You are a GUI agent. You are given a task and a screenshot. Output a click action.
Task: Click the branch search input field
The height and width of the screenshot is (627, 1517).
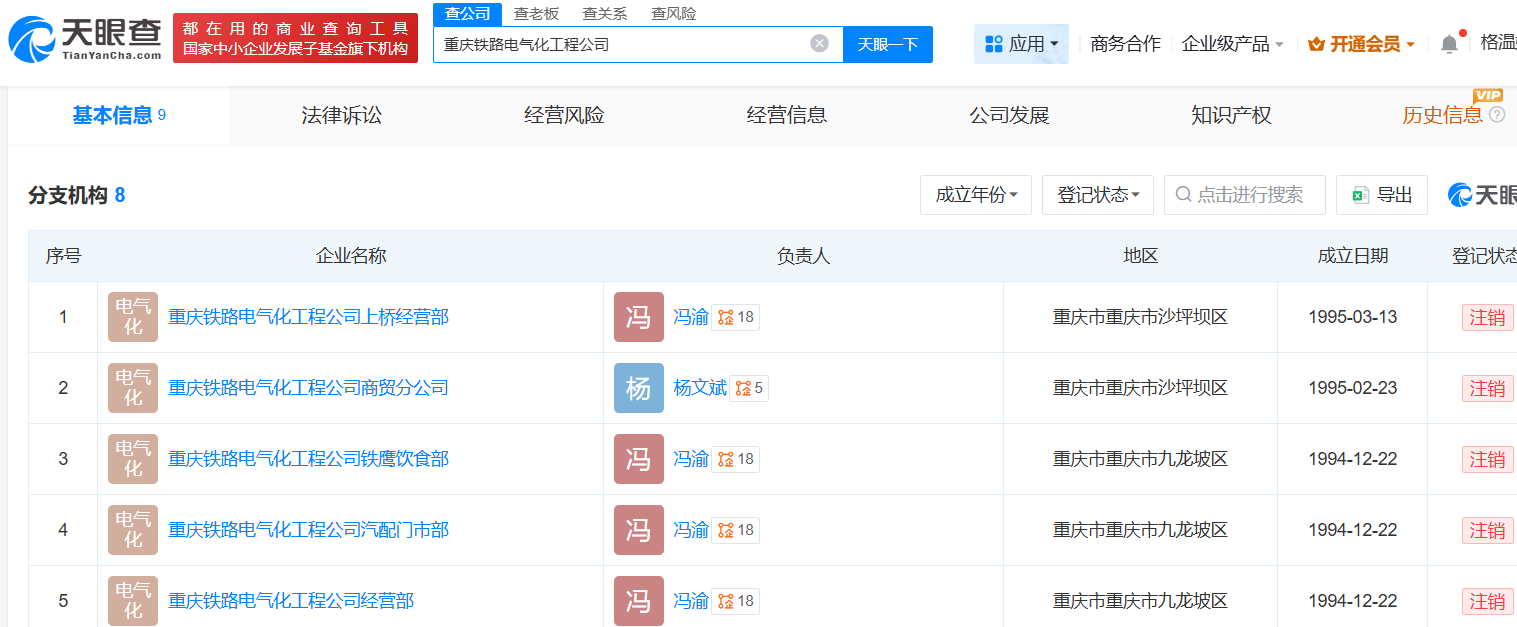pos(1250,195)
